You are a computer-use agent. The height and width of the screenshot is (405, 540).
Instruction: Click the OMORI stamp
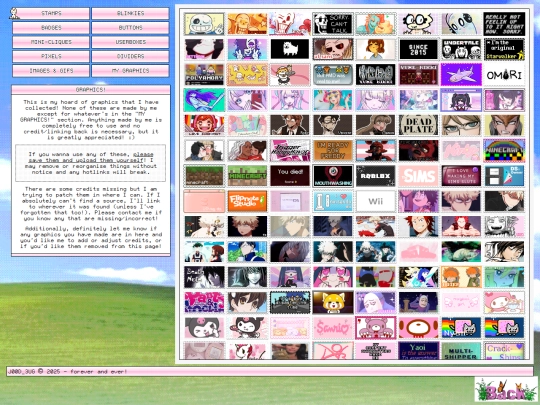504,74
